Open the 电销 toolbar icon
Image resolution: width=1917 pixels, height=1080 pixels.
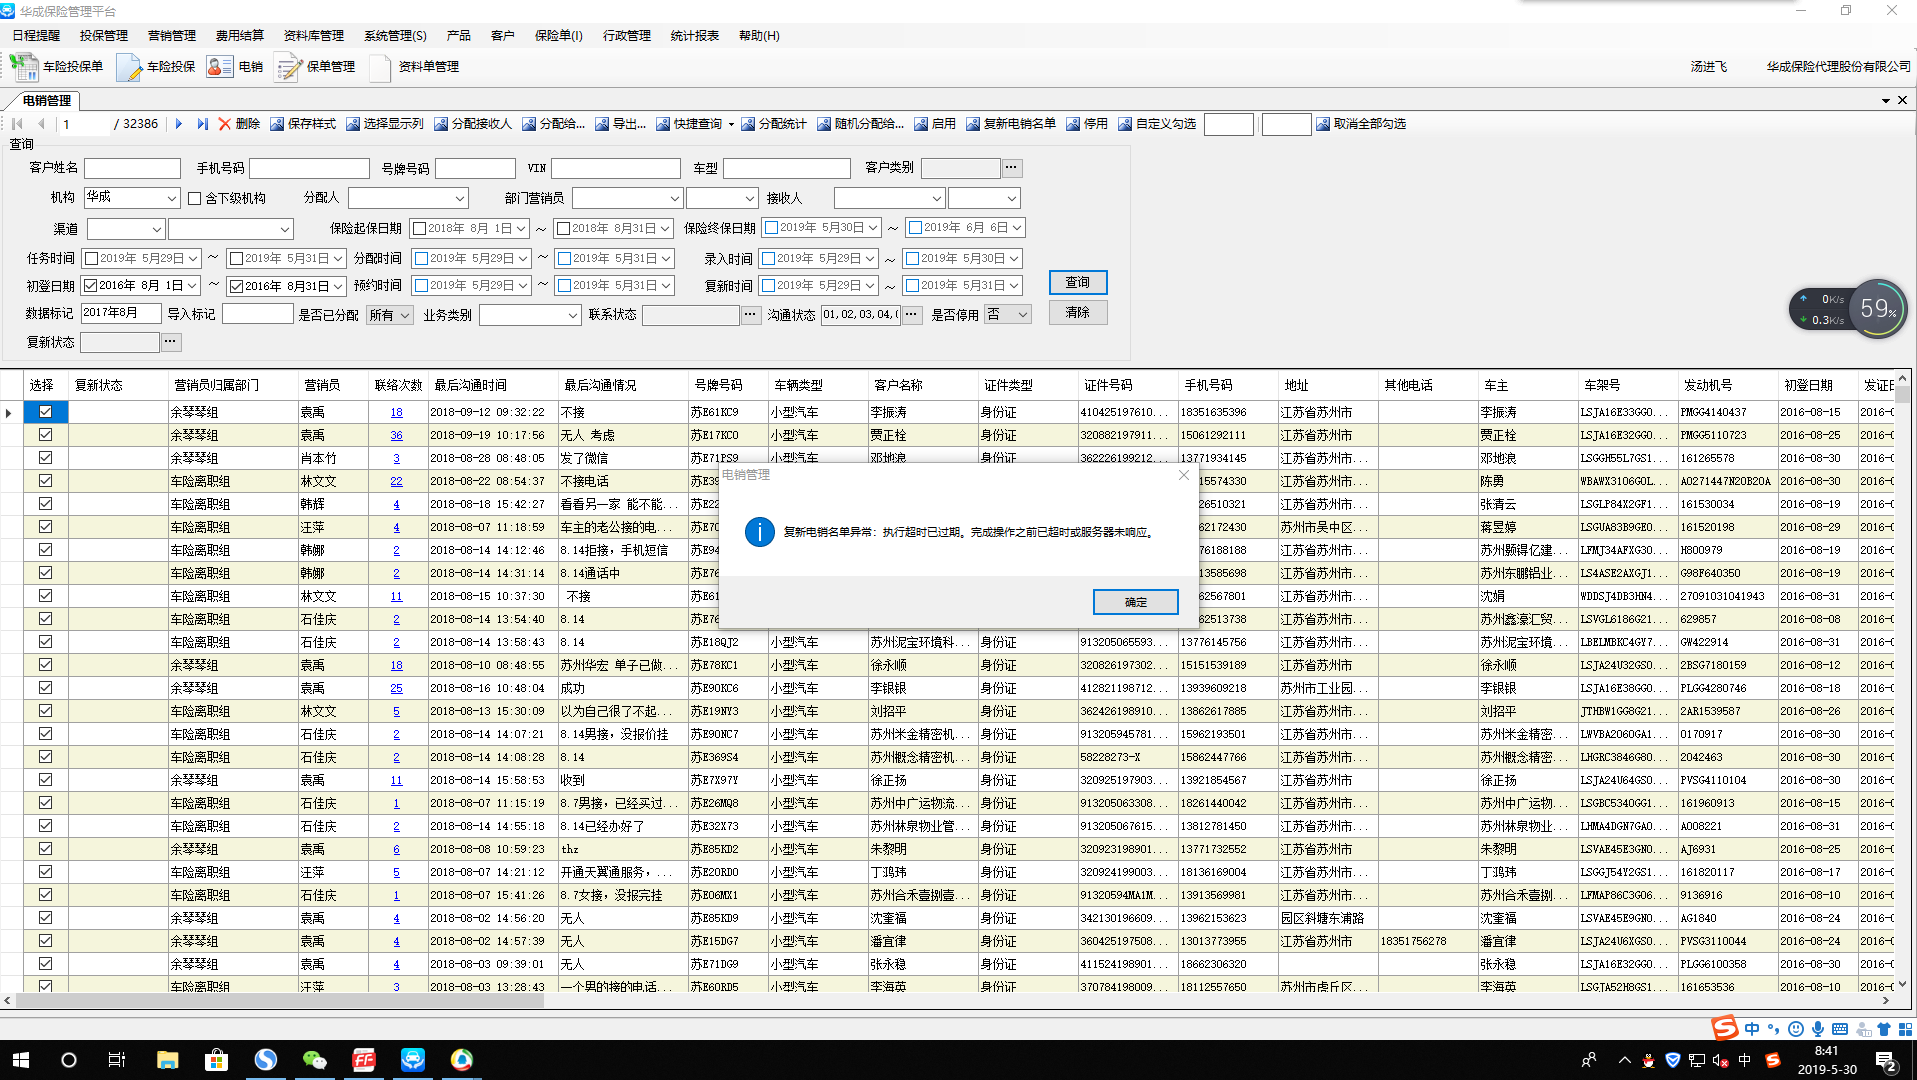pyautogui.click(x=219, y=67)
